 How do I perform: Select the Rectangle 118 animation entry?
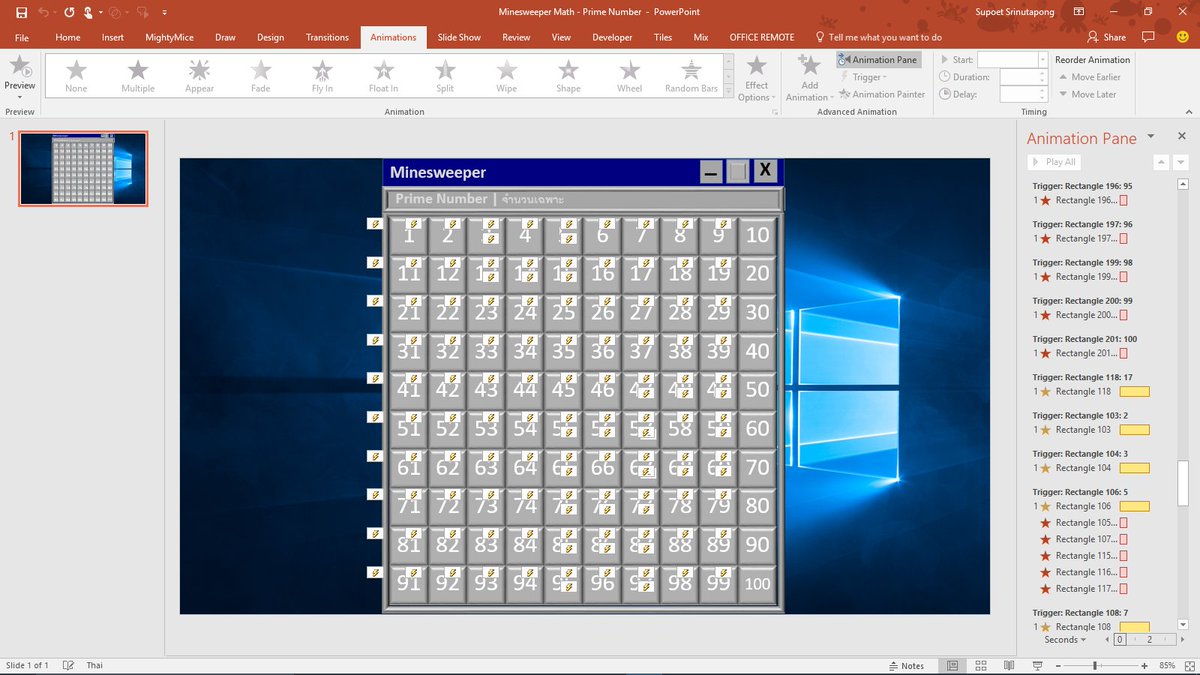pyautogui.click(x=1092, y=392)
